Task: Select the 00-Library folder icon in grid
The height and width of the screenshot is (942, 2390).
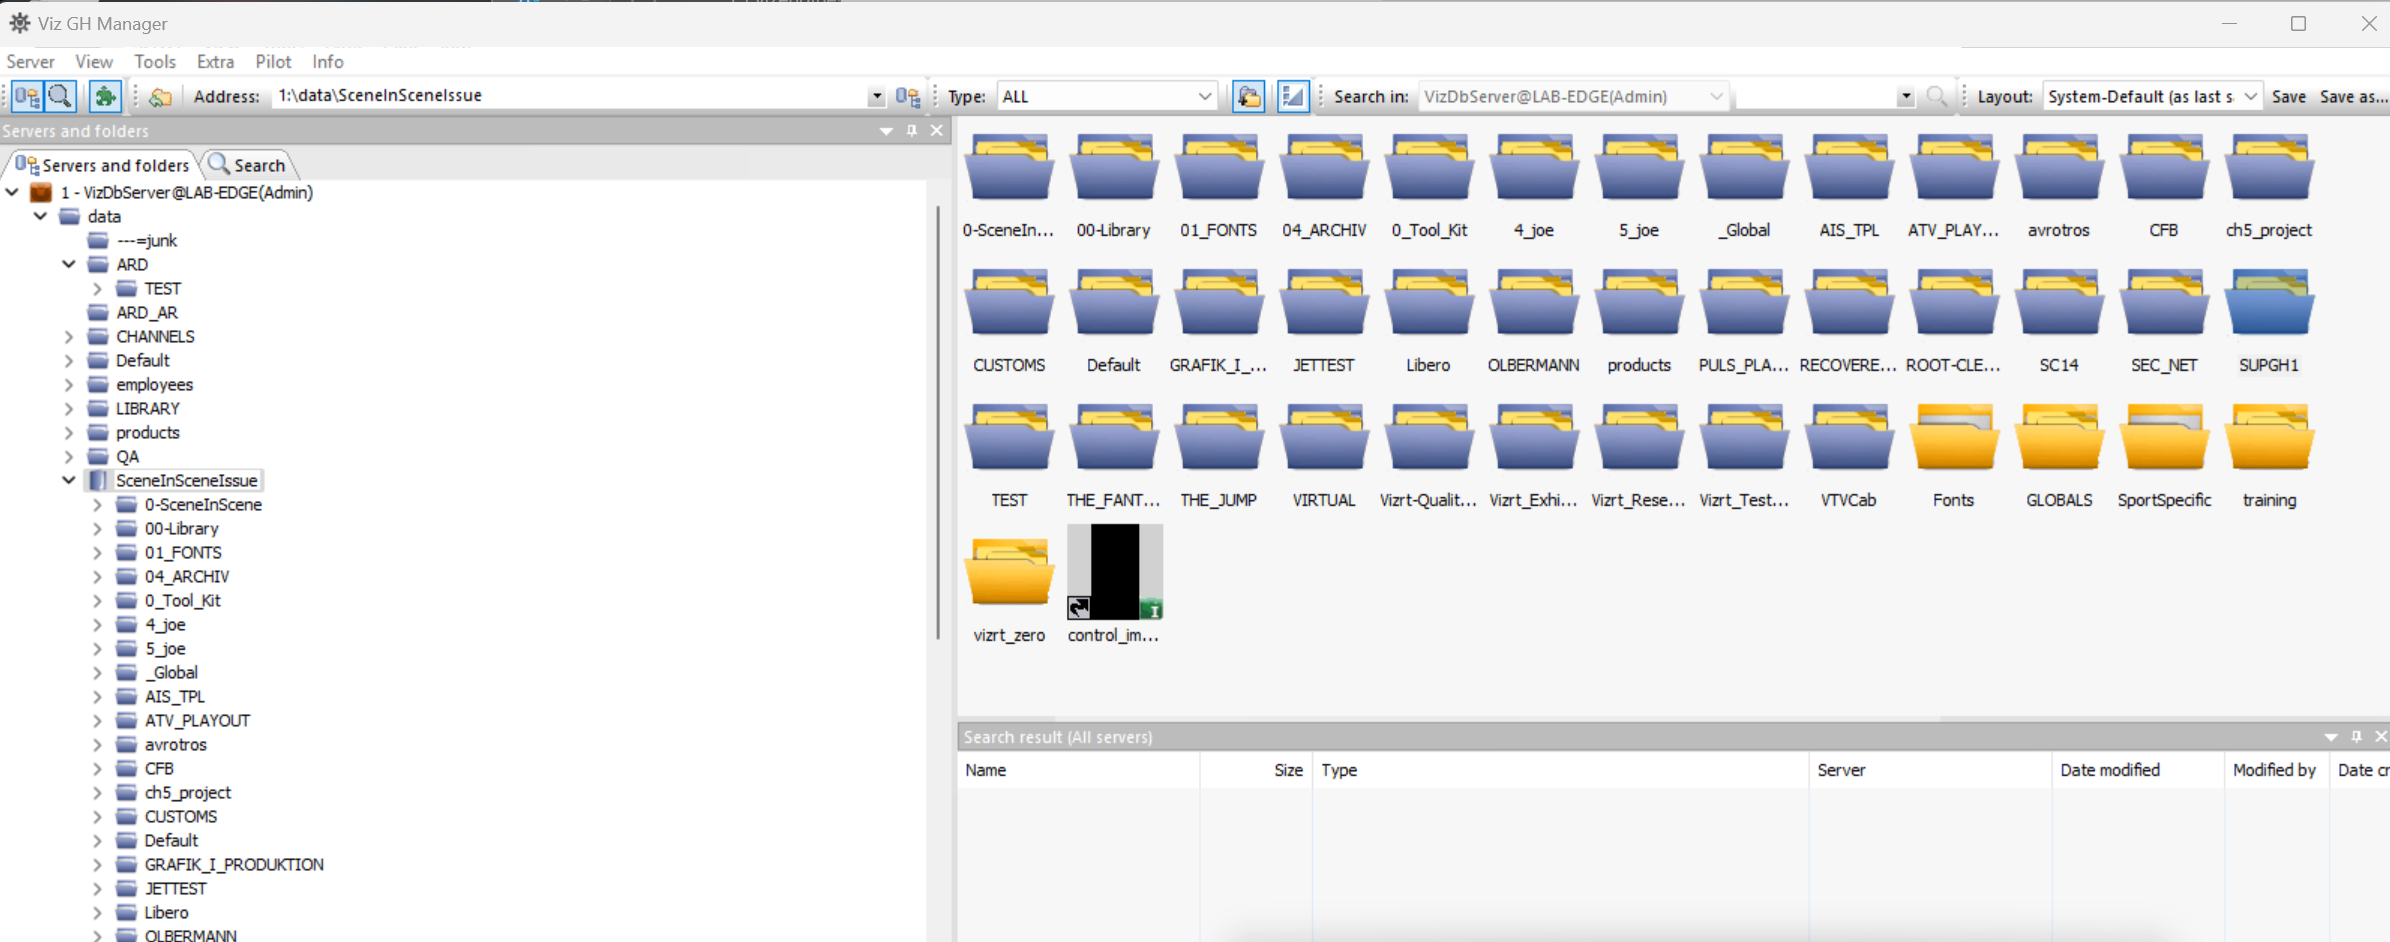Action: (1113, 169)
